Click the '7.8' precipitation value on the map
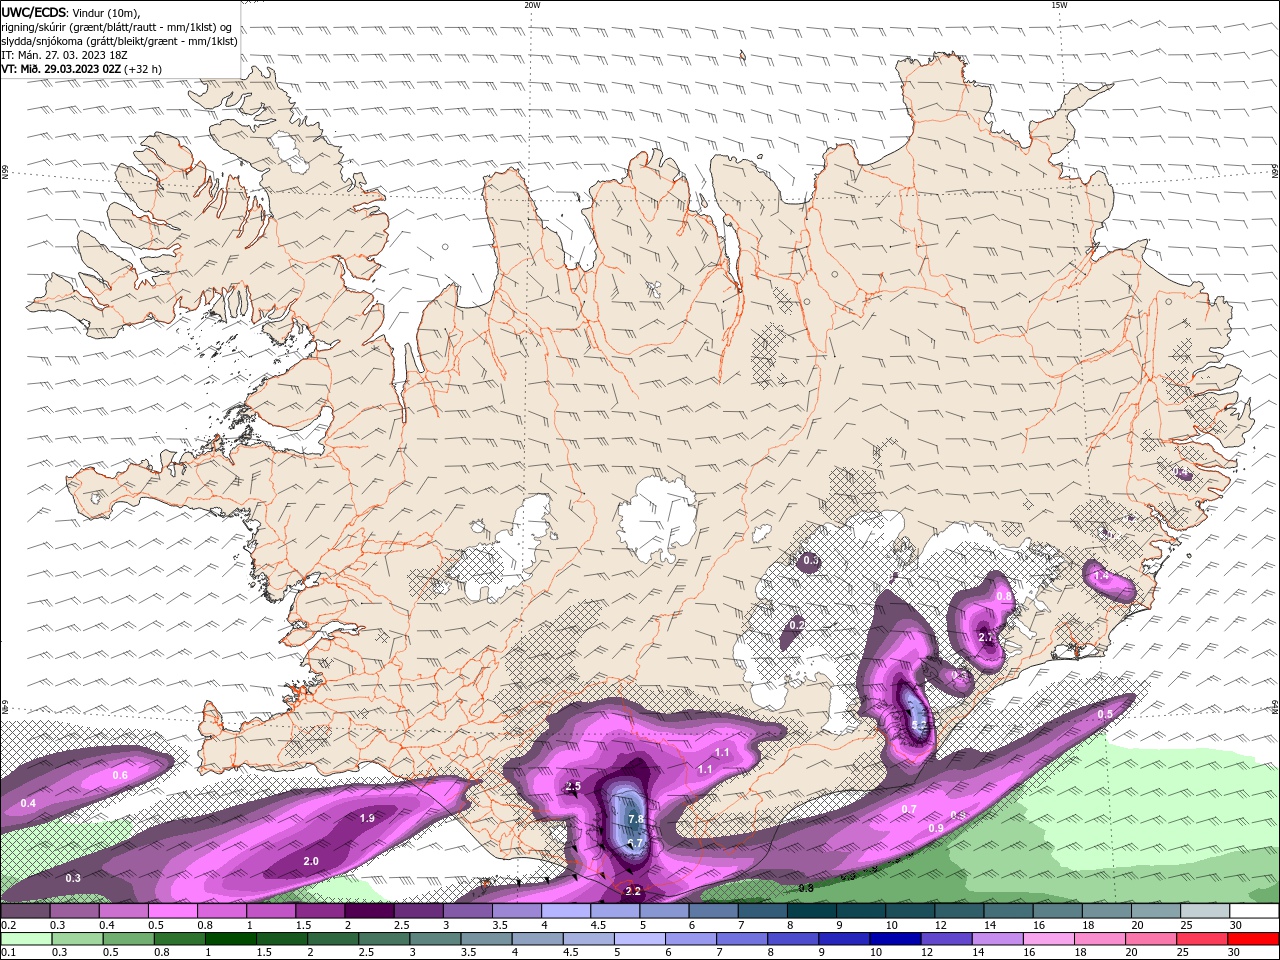Screen dimensions: 1280x960 635,820
